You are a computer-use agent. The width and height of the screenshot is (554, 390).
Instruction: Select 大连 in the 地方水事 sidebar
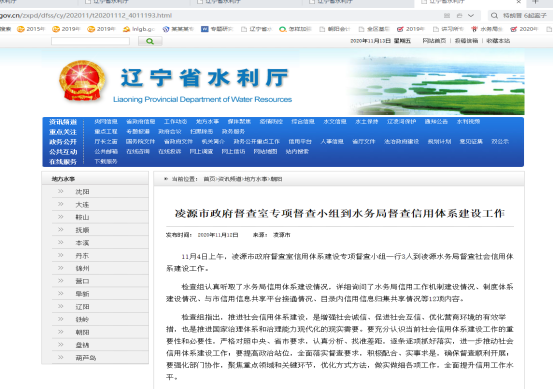[82, 205]
